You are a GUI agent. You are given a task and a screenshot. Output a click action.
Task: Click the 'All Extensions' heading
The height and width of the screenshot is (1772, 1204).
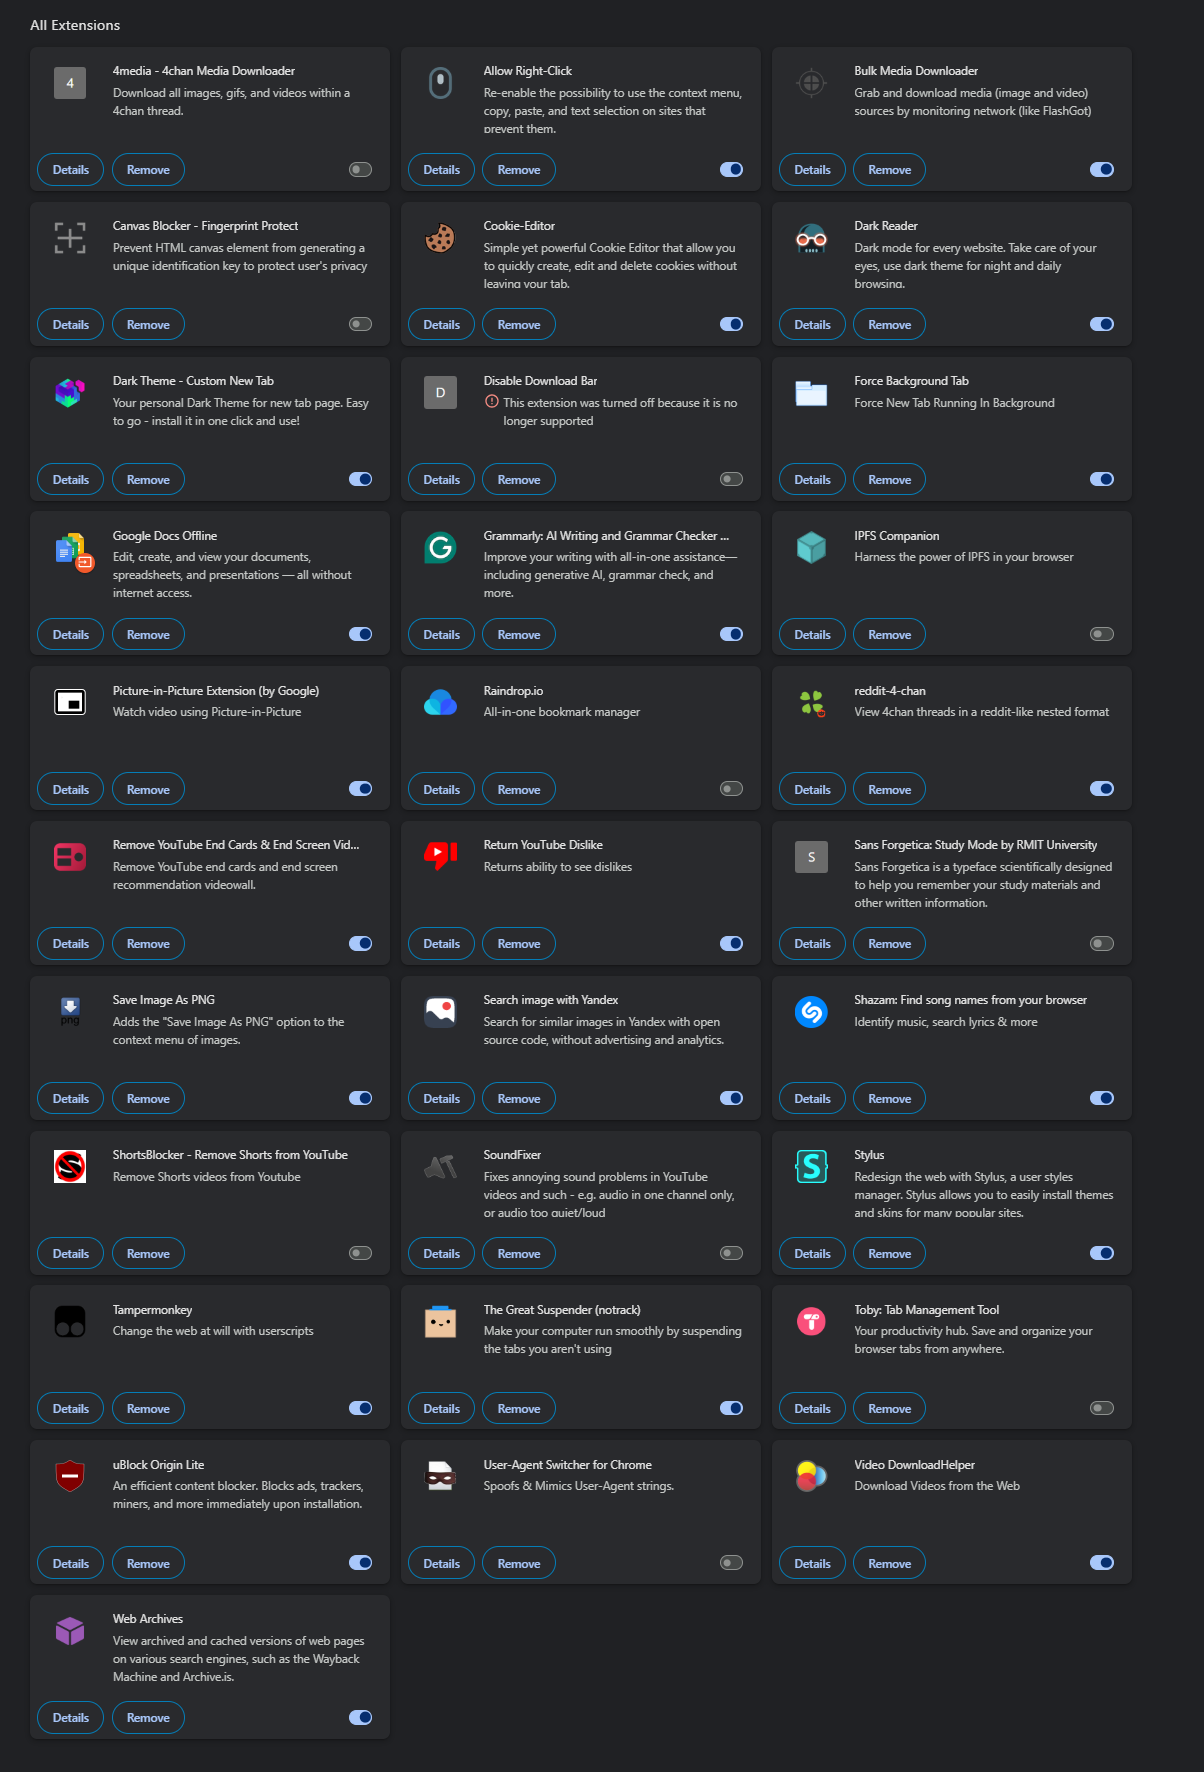(75, 25)
